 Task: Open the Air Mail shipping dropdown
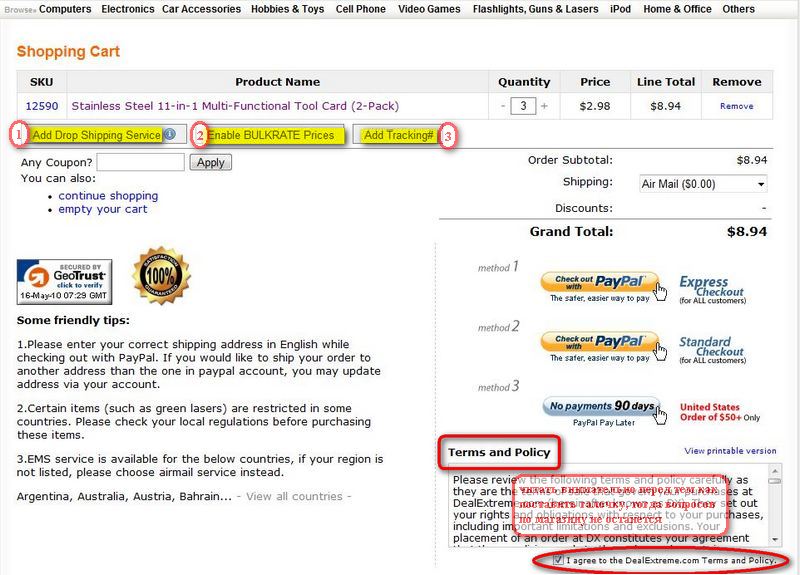(x=703, y=184)
